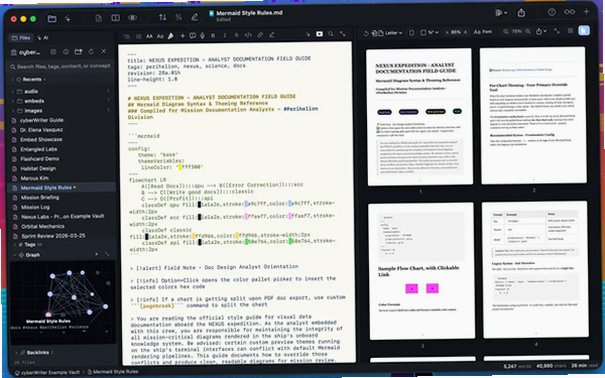Select page 3 thumbnail with Sample Flow Chart
This screenshot has width=605, height=378.
click(421, 272)
